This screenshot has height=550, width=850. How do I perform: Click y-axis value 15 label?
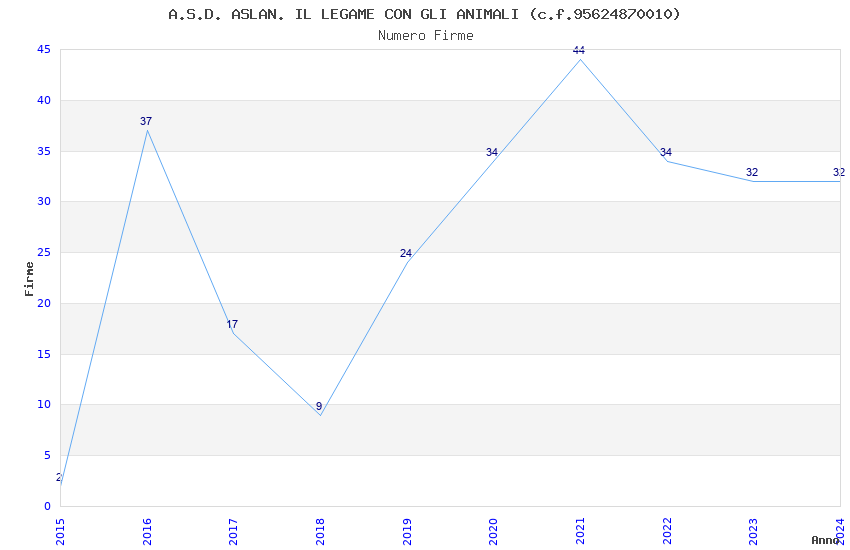(44, 354)
